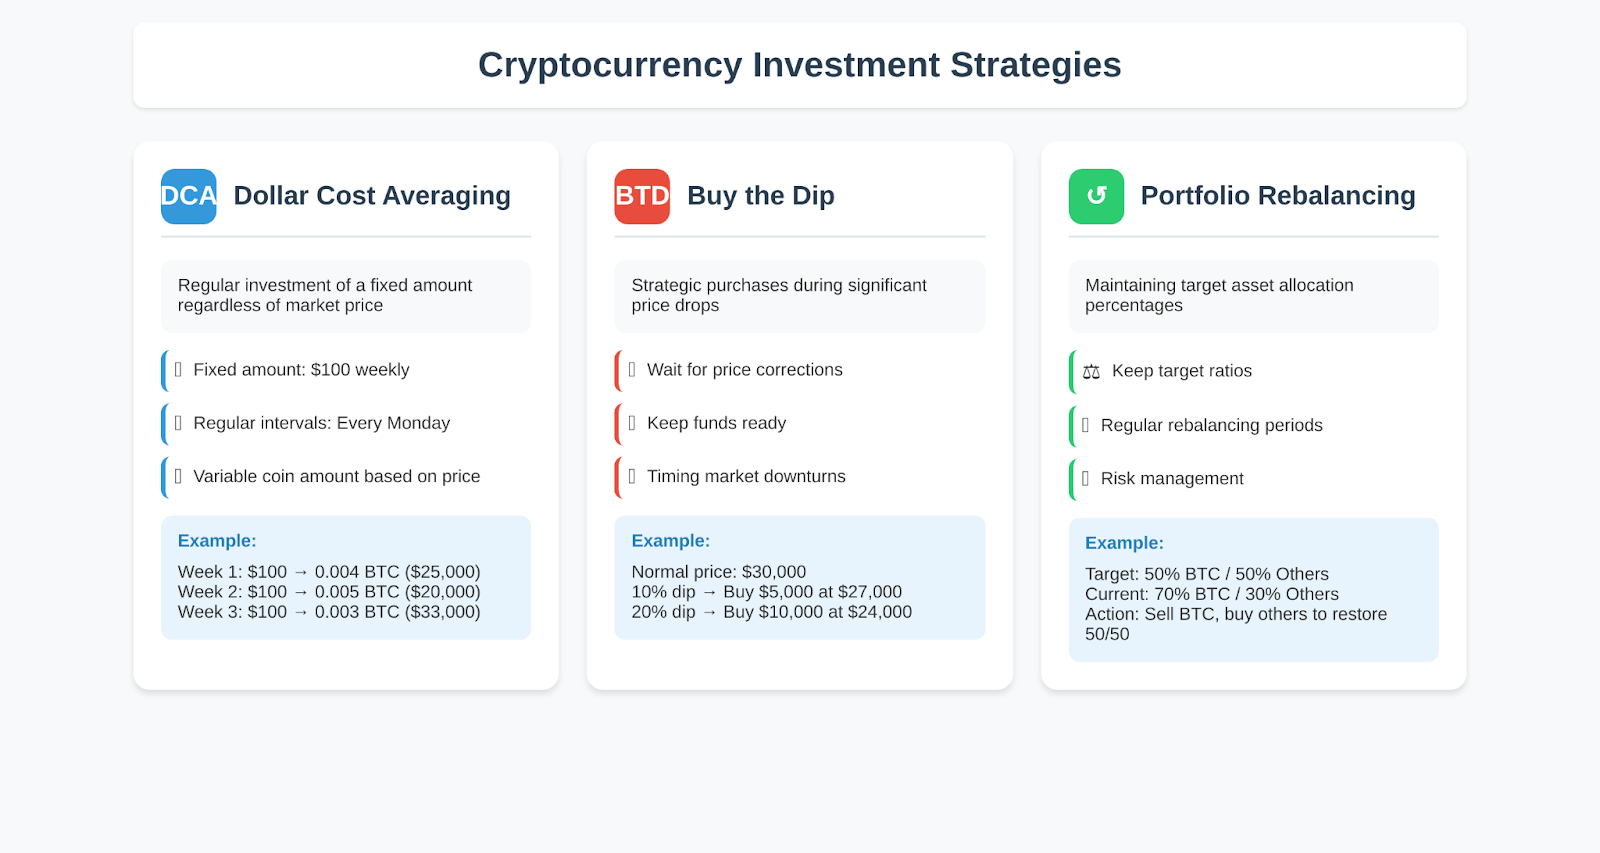Click the balance scale icon beside Keep target ratios
The image size is (1600, 853).
pos(1091,372)
